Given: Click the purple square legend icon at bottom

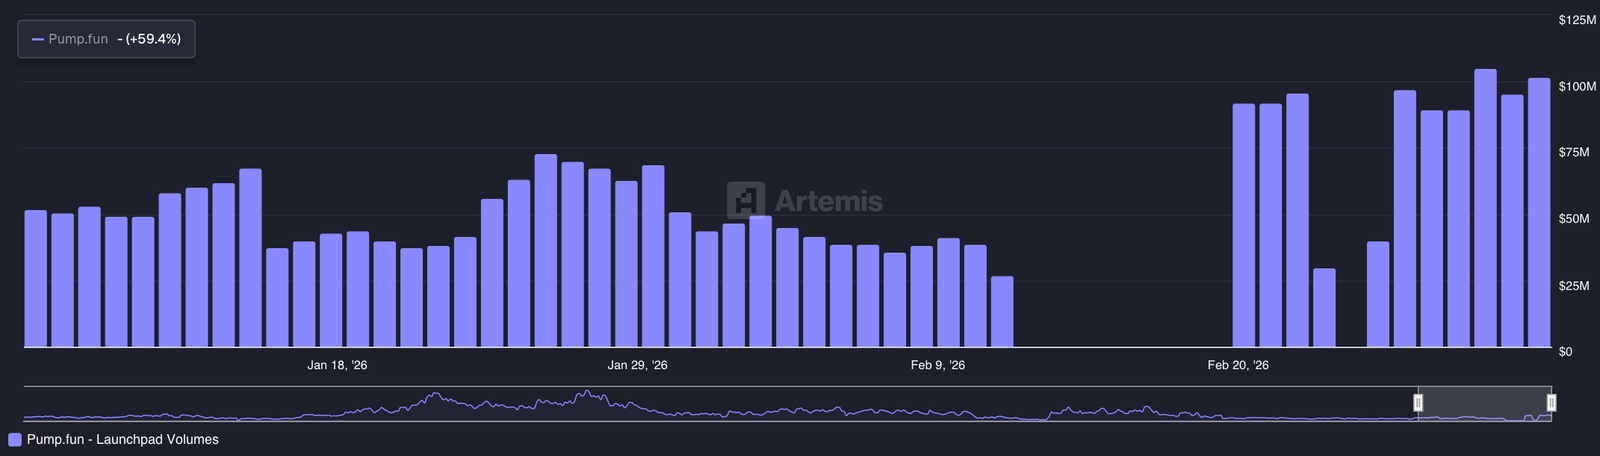Looking at the screenshot, I should (x=14, y=440).
